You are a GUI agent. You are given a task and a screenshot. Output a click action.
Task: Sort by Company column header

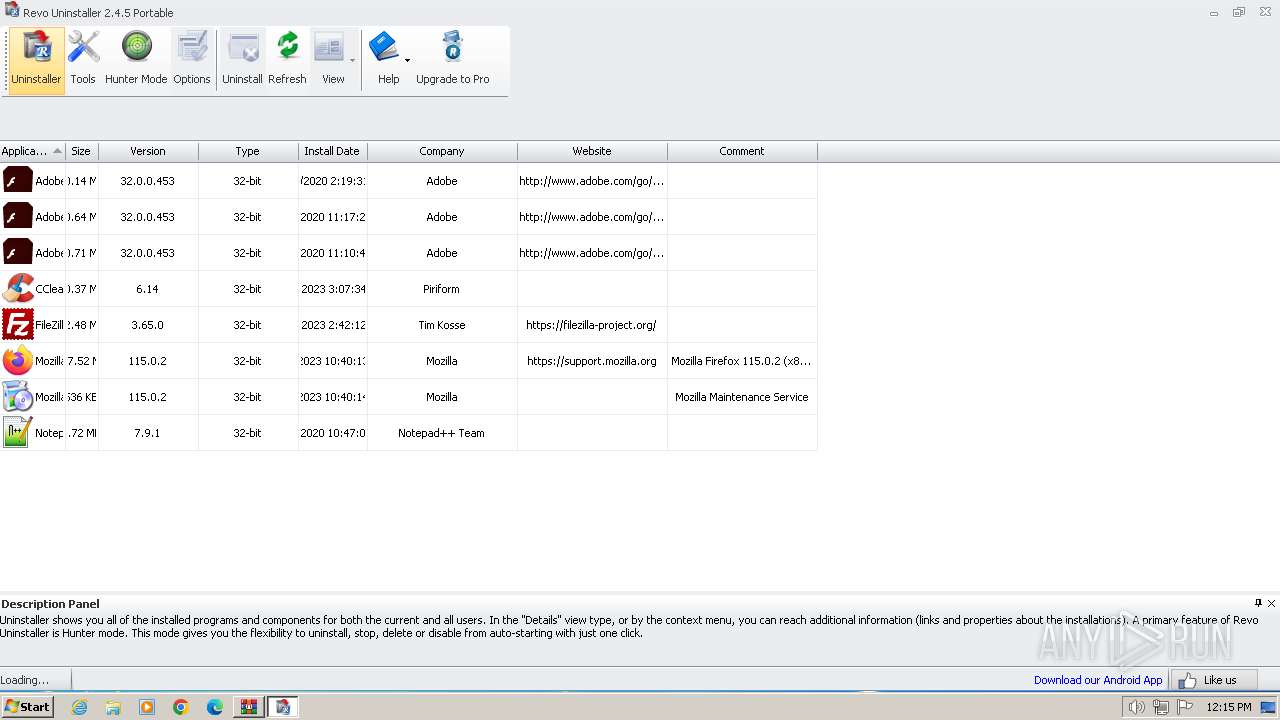coord(442,151)
